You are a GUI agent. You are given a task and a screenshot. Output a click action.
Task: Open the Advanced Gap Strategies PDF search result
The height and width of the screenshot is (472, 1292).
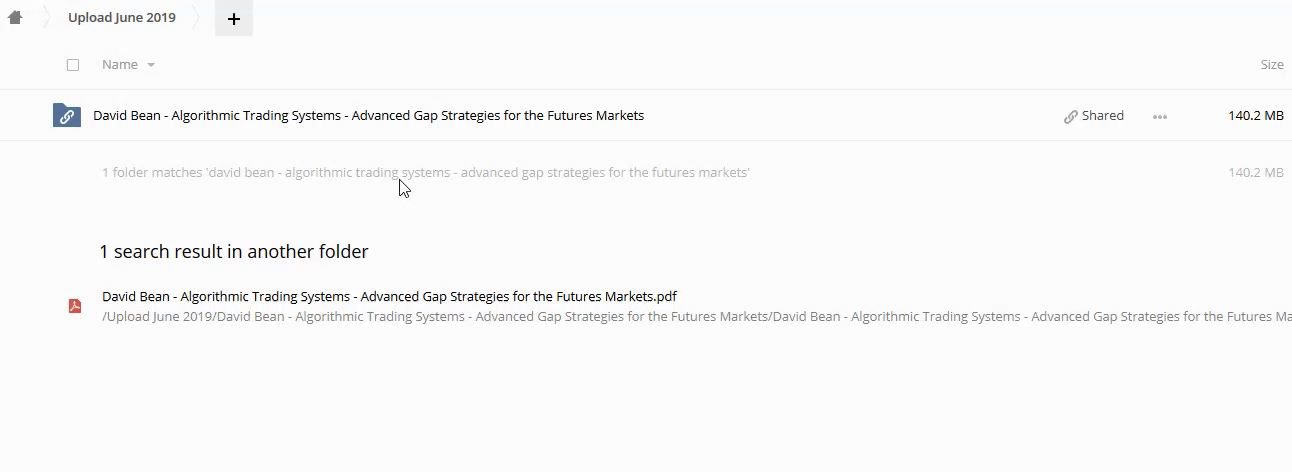(389, 296)
